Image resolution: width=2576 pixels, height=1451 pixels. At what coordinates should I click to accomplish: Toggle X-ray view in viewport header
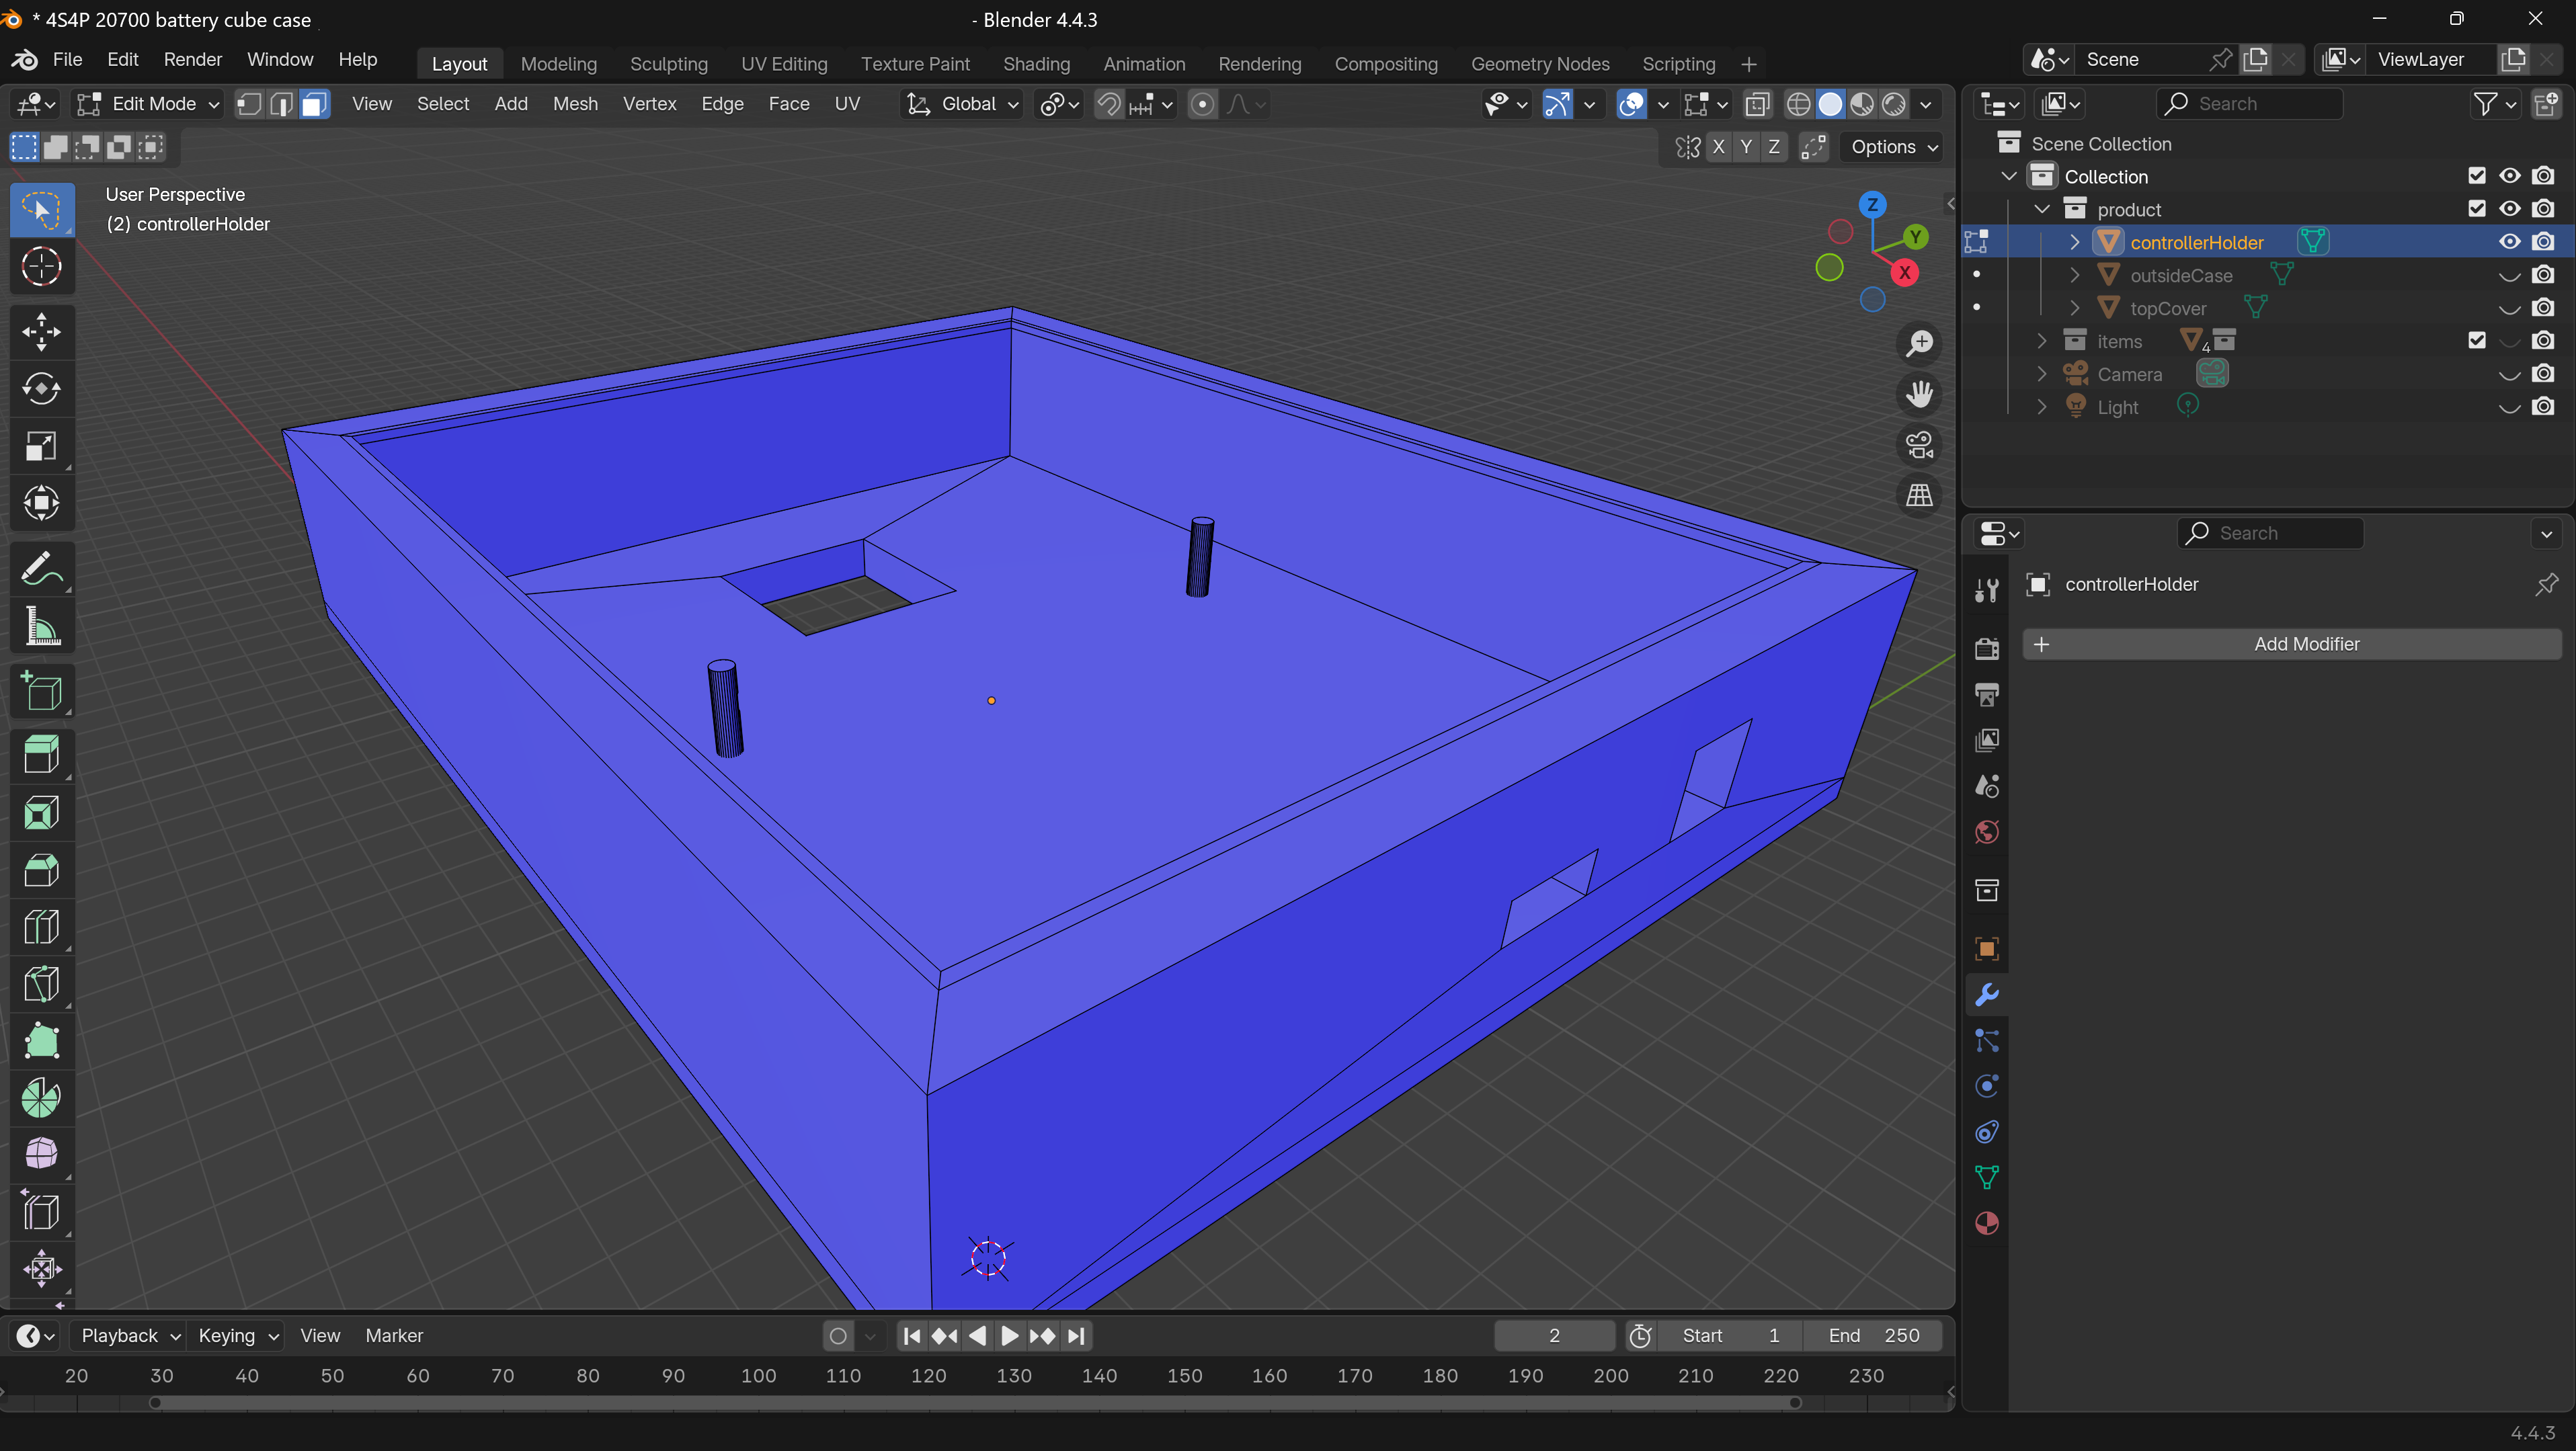(x=1757, y=104)
